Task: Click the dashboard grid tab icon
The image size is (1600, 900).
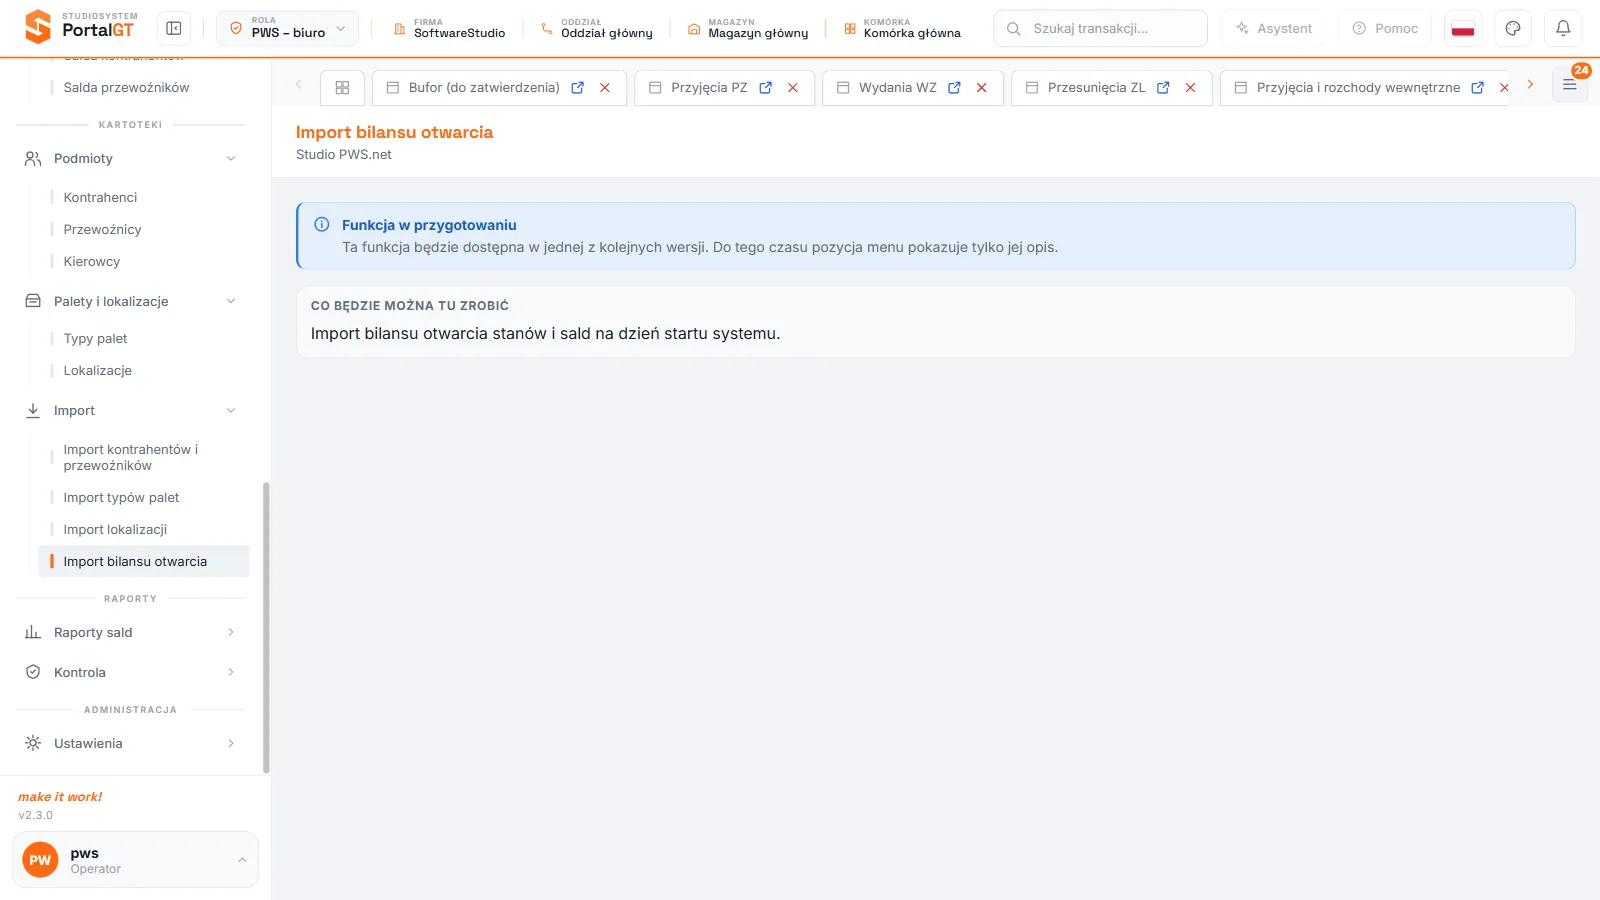Action: [x=342, y=88]
